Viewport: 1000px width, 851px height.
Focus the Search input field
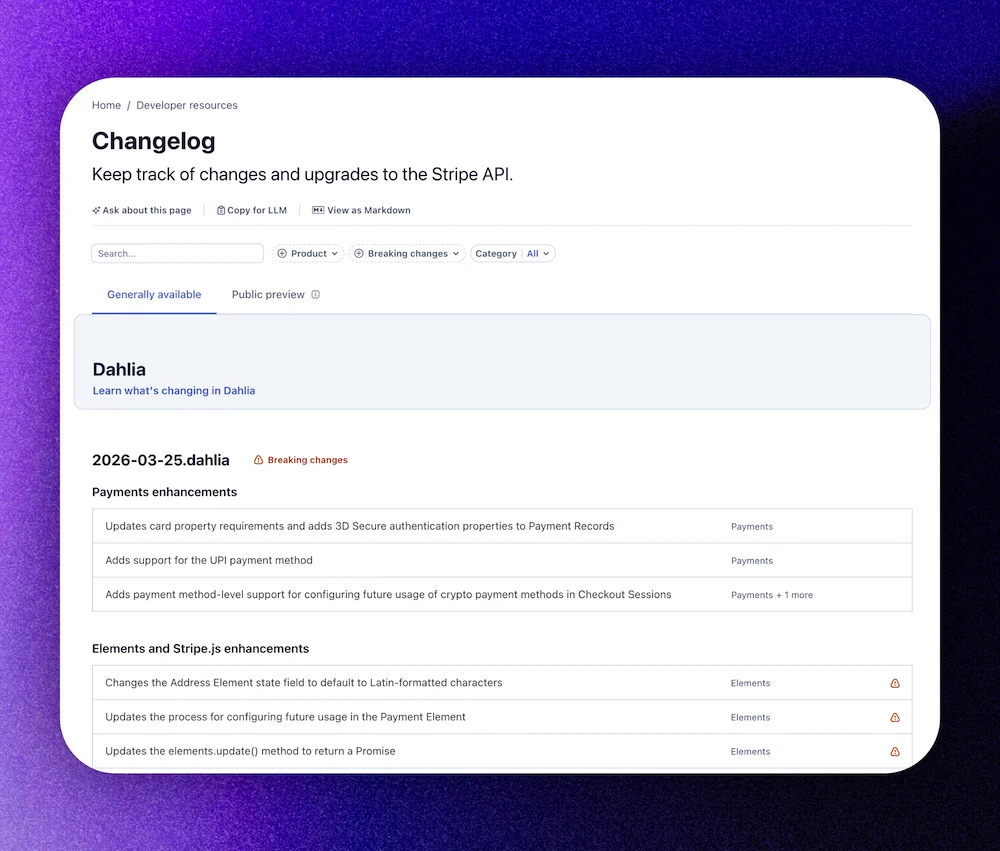(x=177, y=253)
